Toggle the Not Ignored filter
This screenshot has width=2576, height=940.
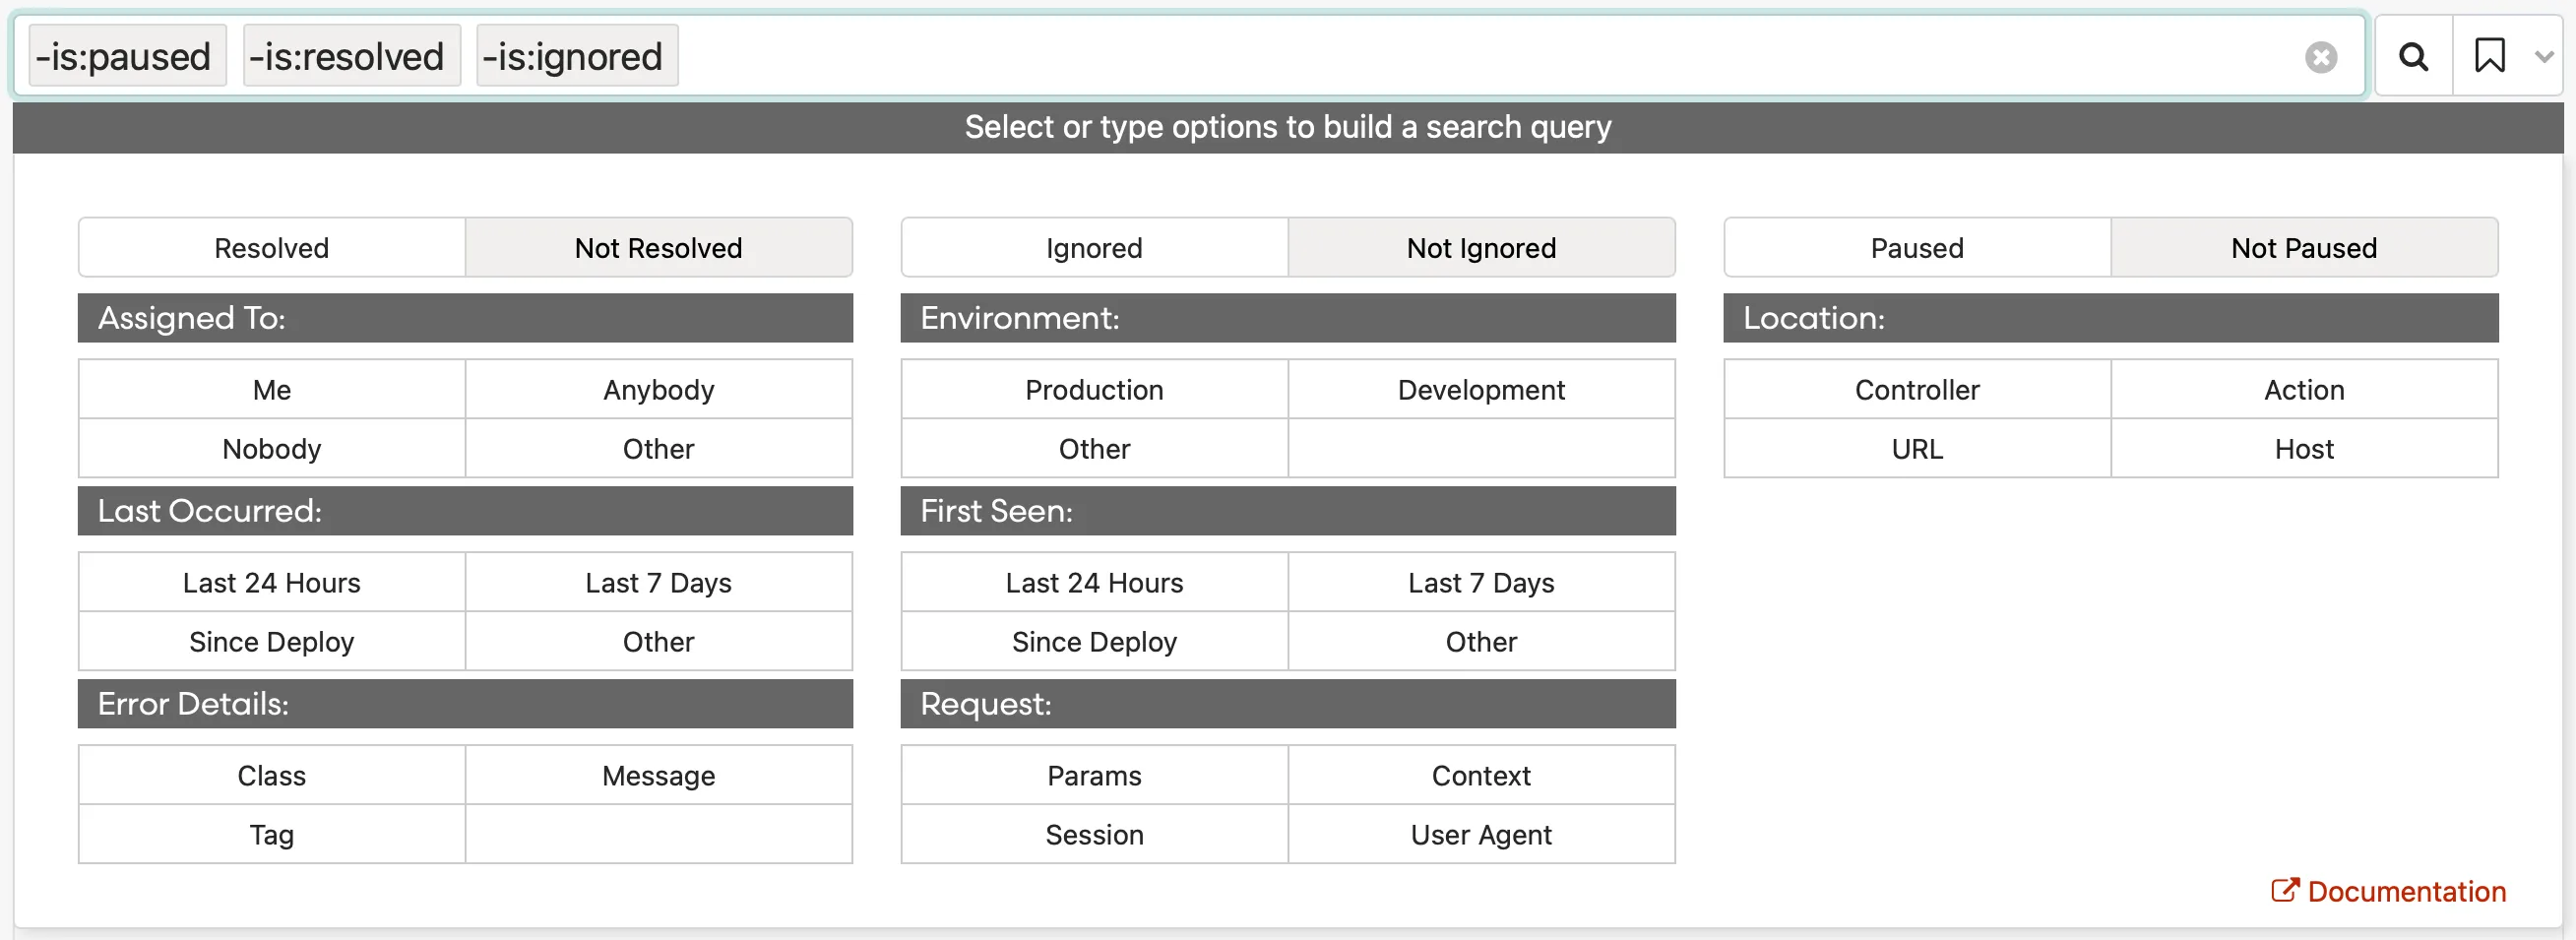click(1480, 248)
